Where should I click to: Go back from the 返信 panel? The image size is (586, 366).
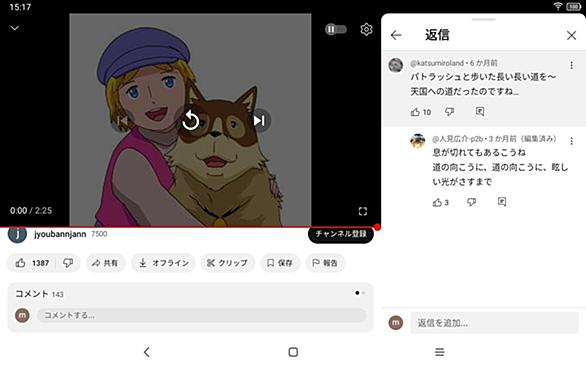396,35
